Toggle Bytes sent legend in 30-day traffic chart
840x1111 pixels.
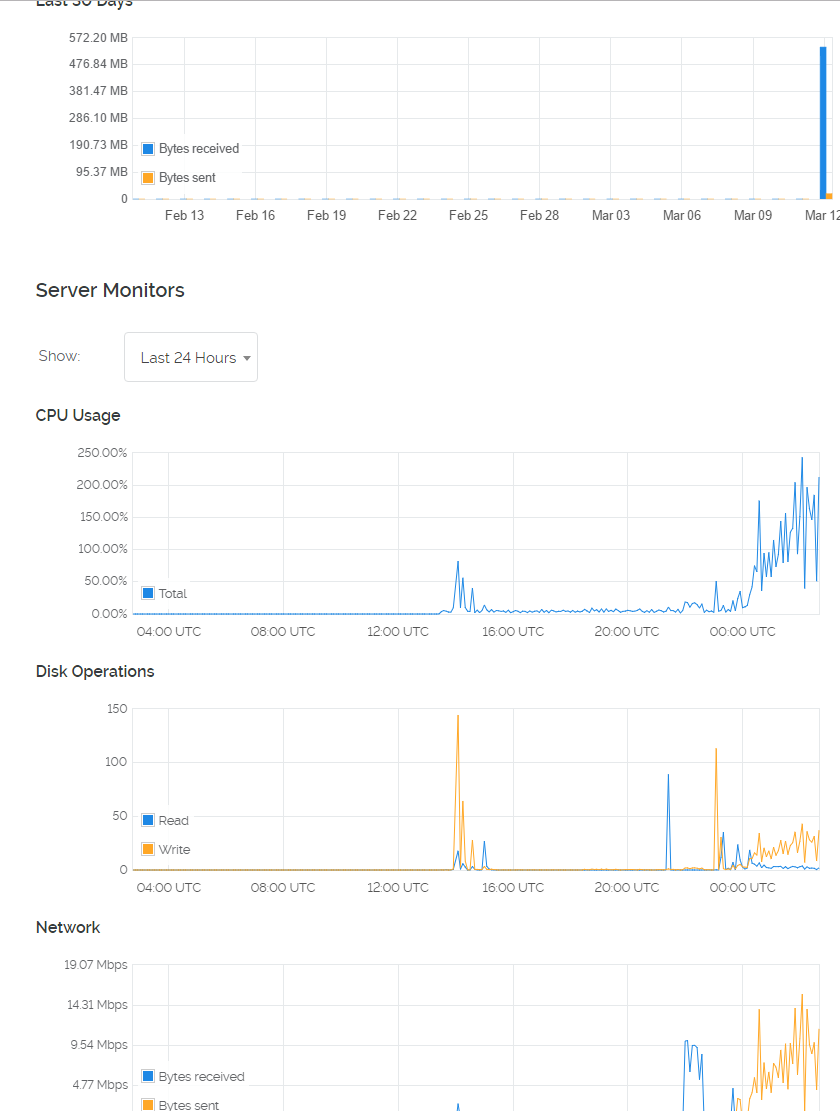click(x=179, y=178)
